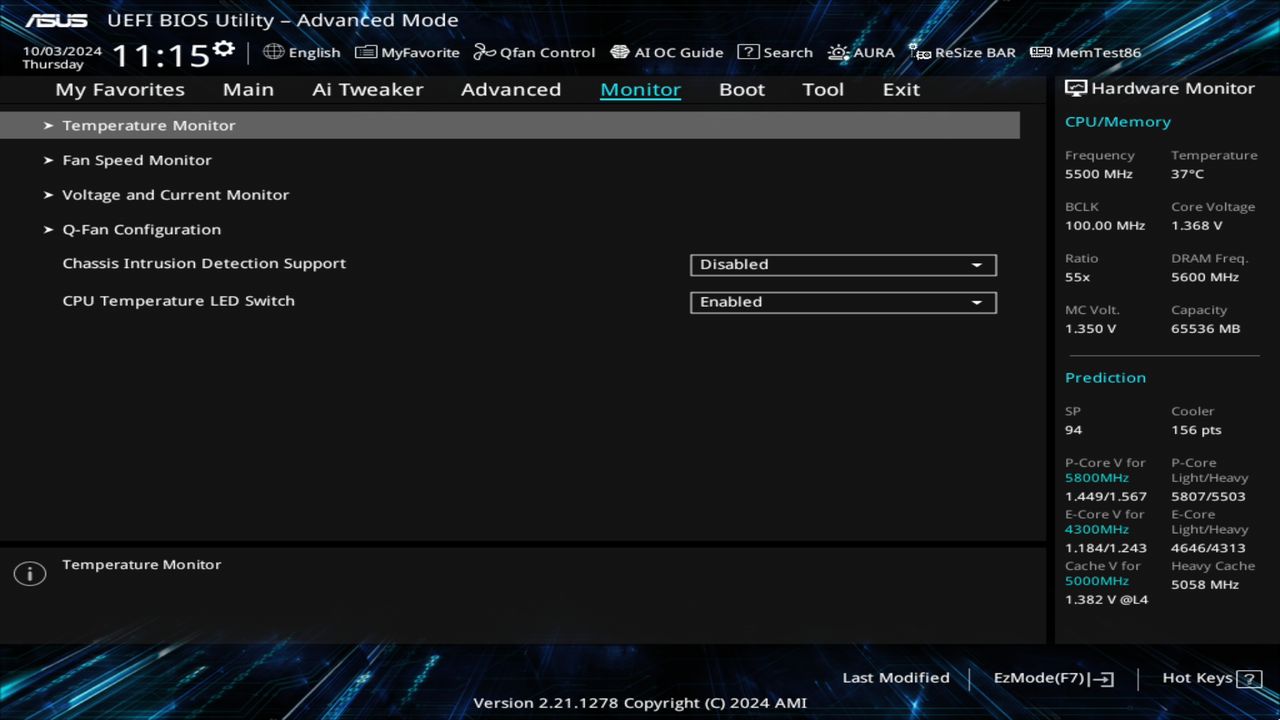Open AURA lighting settings
Image resolution: width=1280 pixels, height=720 pixels.
pyautogui.click(x=861, y=52)
